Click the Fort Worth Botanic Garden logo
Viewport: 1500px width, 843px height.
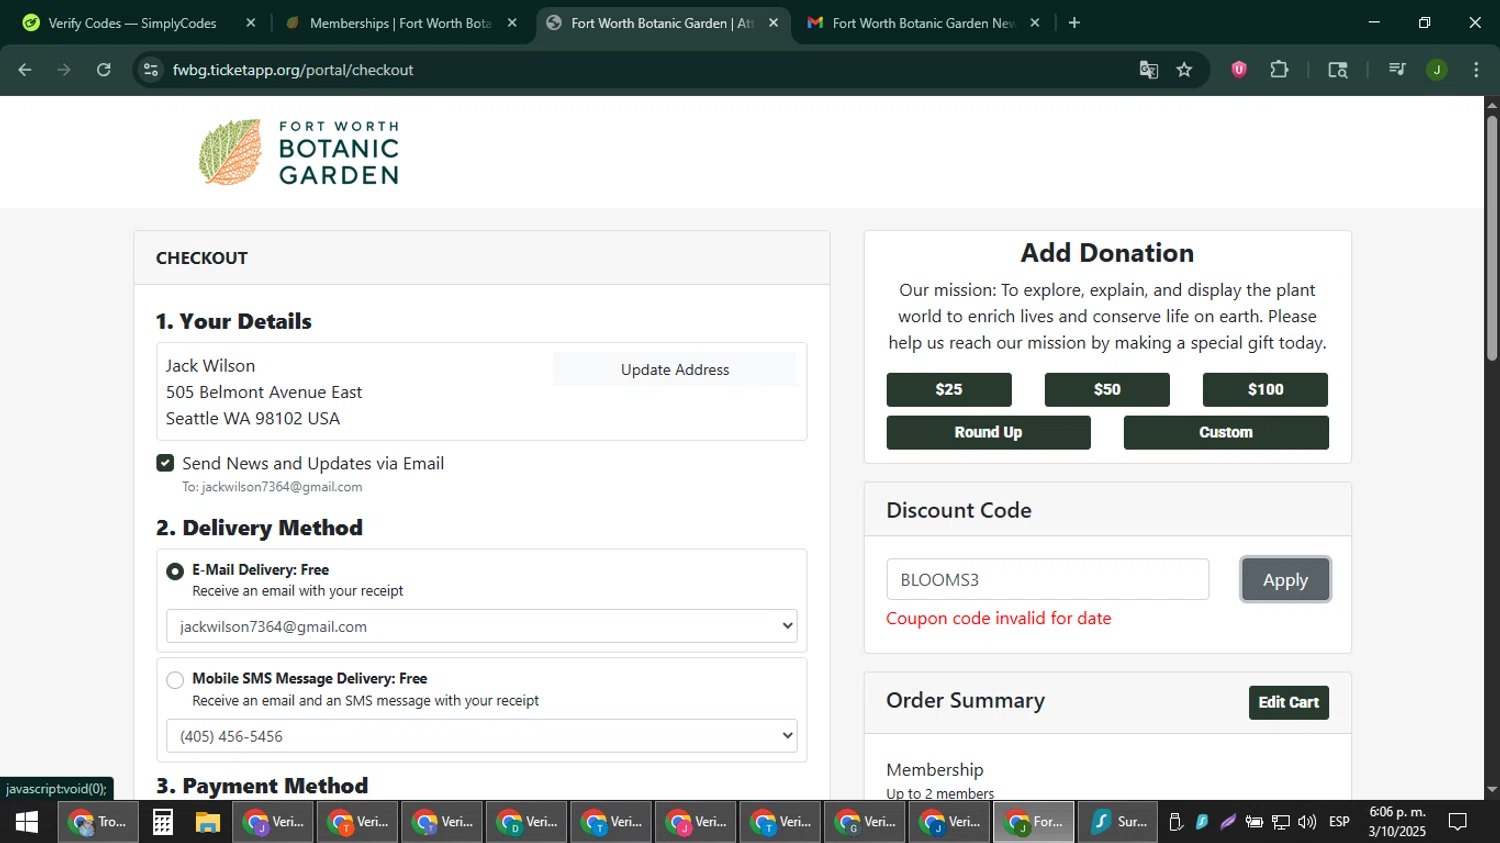(299, 152)
